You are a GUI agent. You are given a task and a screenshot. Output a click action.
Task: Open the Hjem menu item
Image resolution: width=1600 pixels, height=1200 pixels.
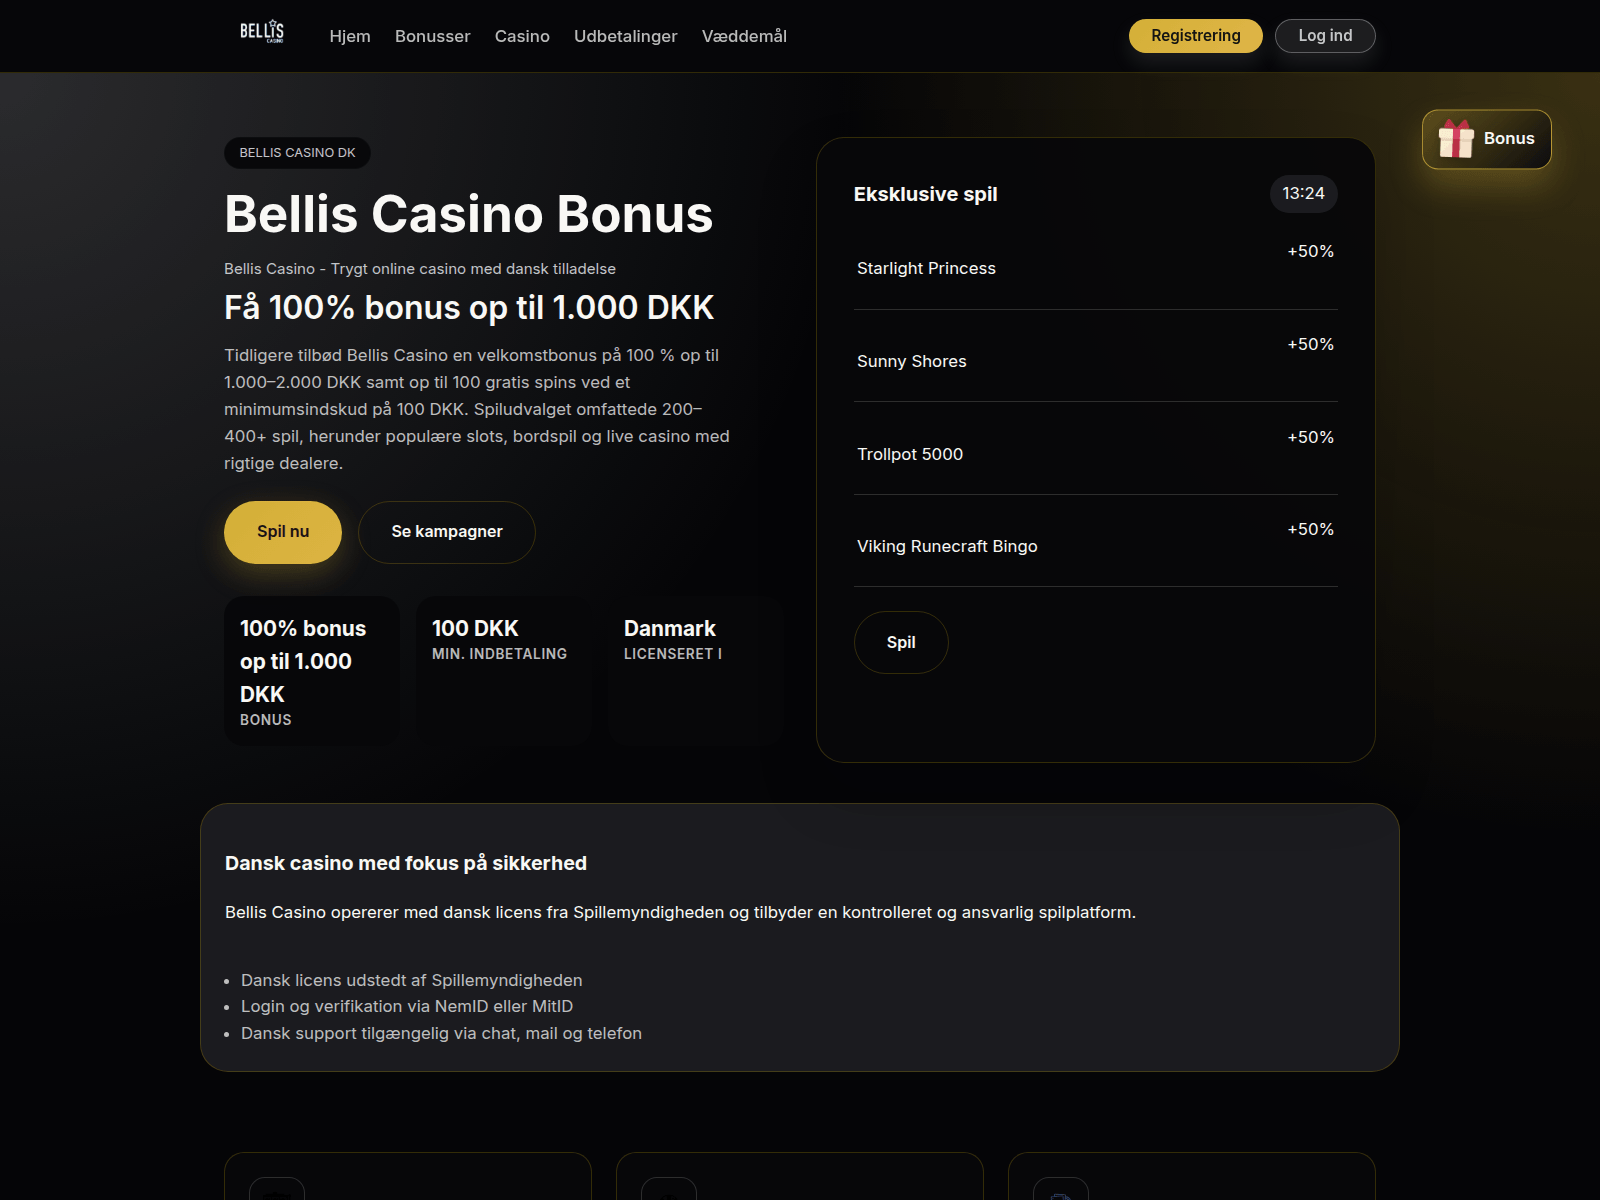pos(350,36)
